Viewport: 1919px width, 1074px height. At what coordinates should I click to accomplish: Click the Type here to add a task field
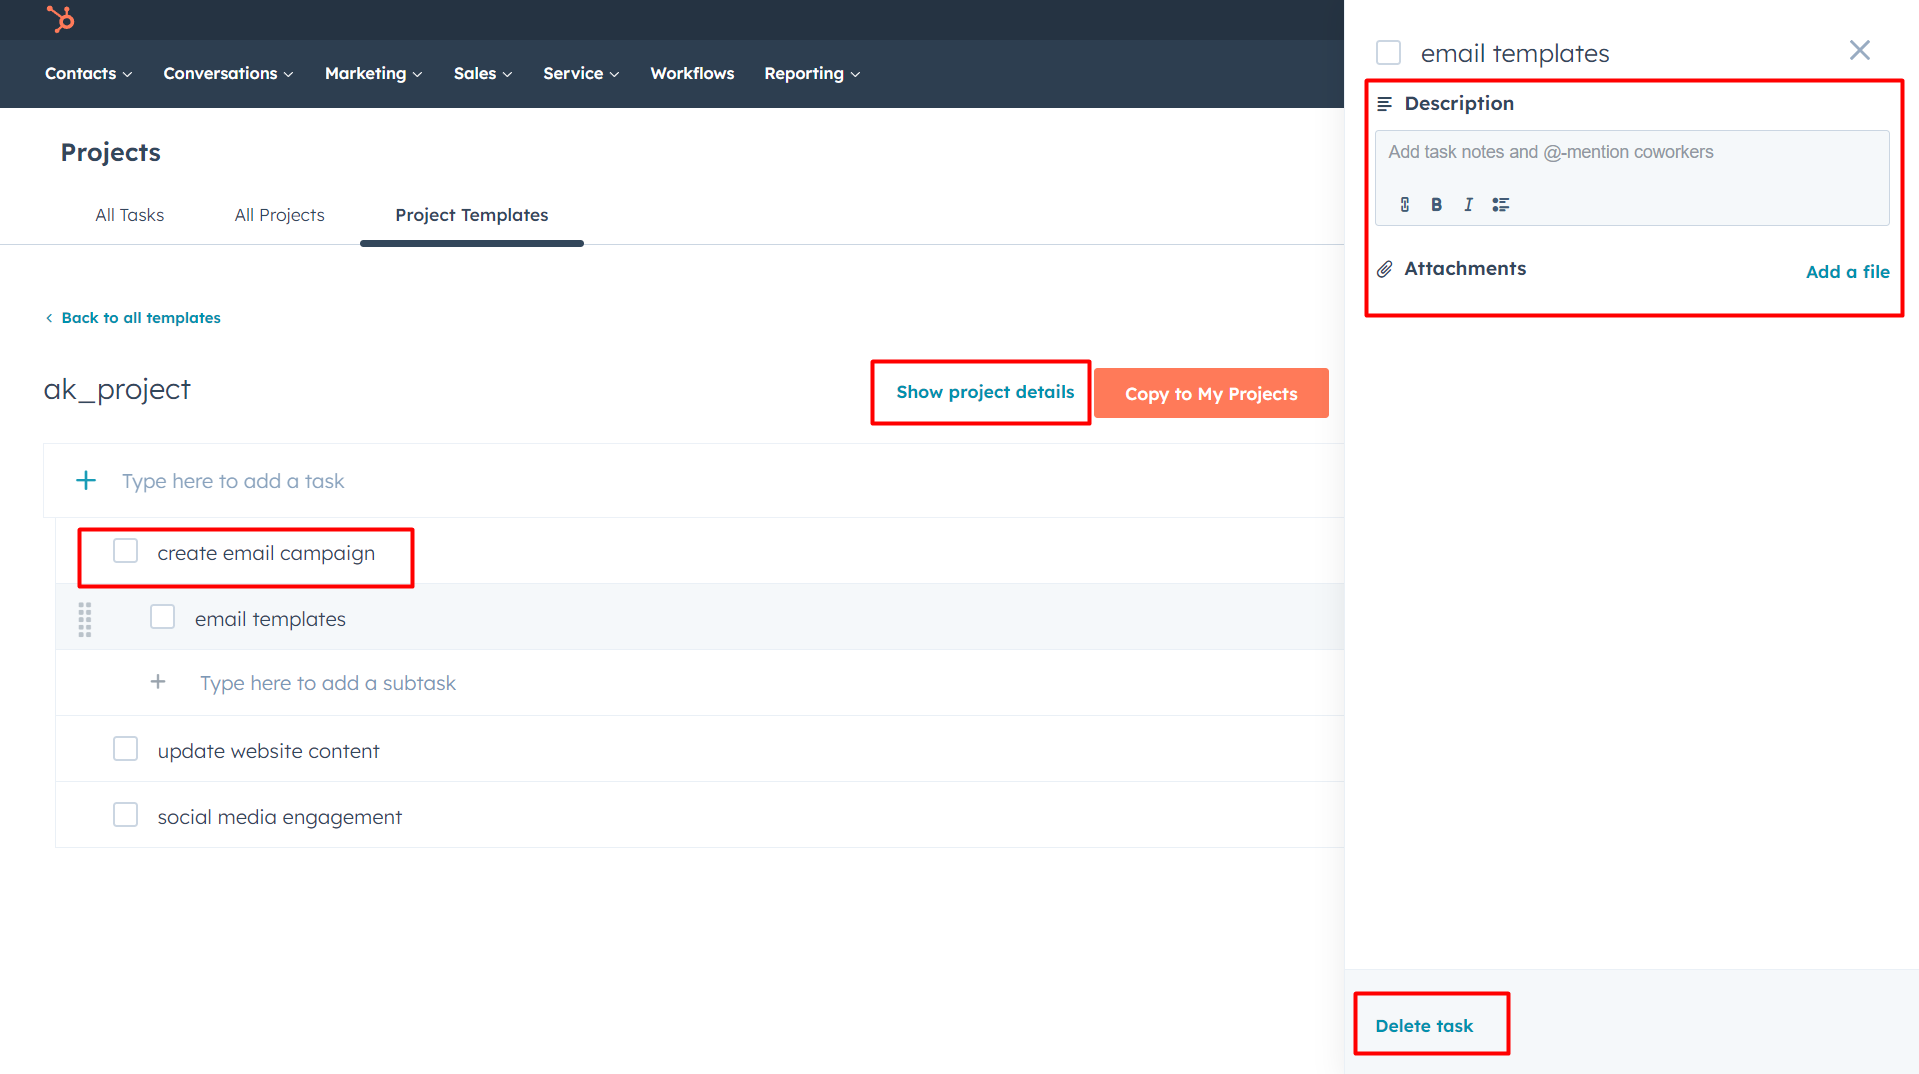tap(232, 480)
